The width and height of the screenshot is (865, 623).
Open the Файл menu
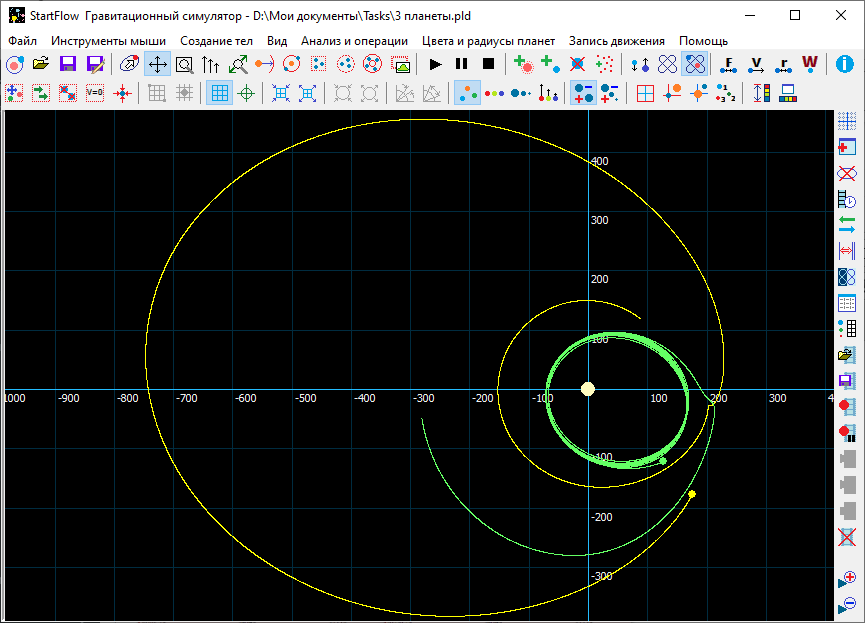point(23,41)
